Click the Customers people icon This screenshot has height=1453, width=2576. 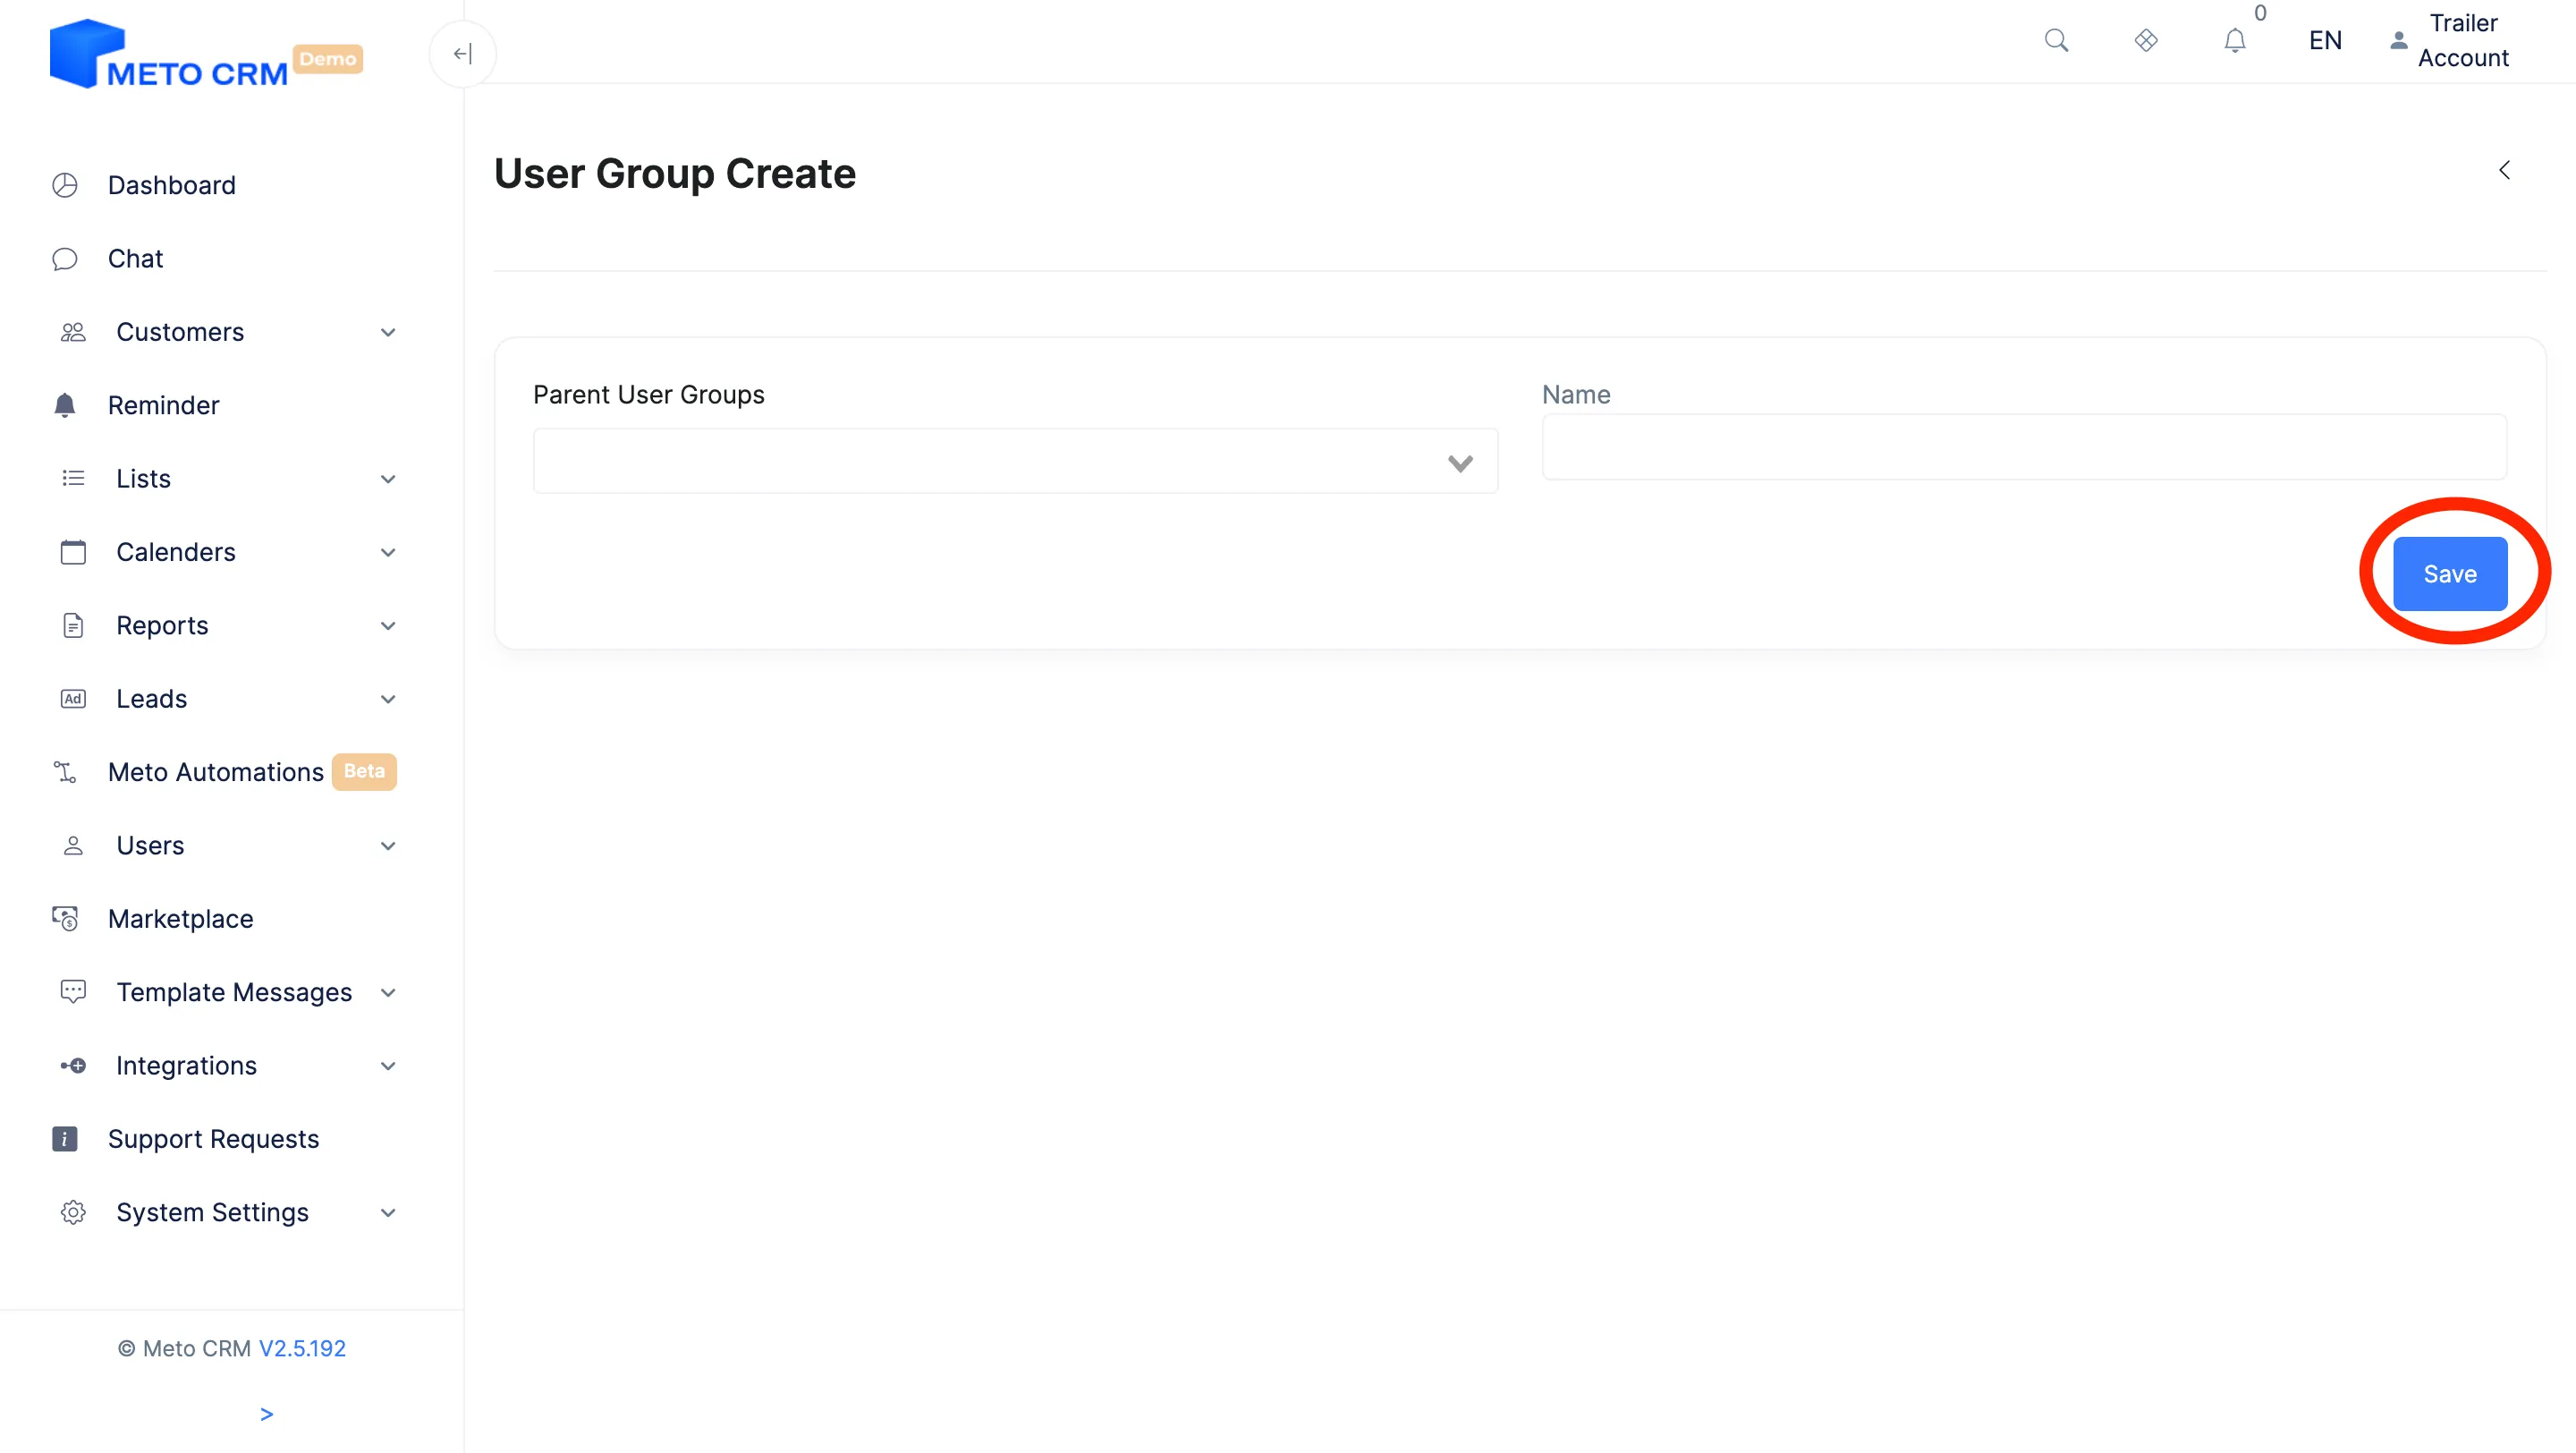tap(73, 332)
